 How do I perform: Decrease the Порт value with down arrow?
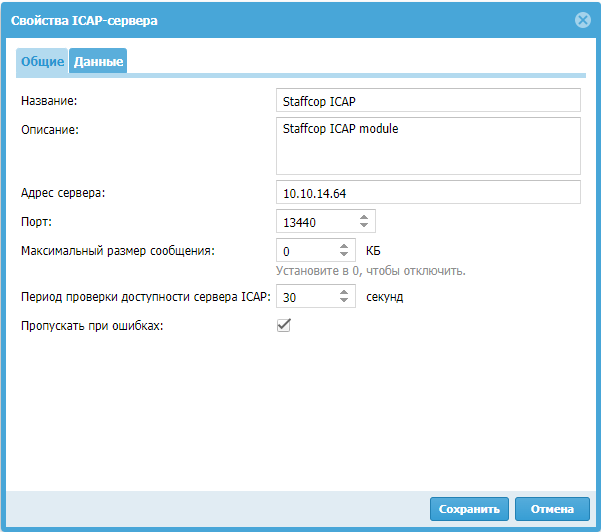point(364,226)
